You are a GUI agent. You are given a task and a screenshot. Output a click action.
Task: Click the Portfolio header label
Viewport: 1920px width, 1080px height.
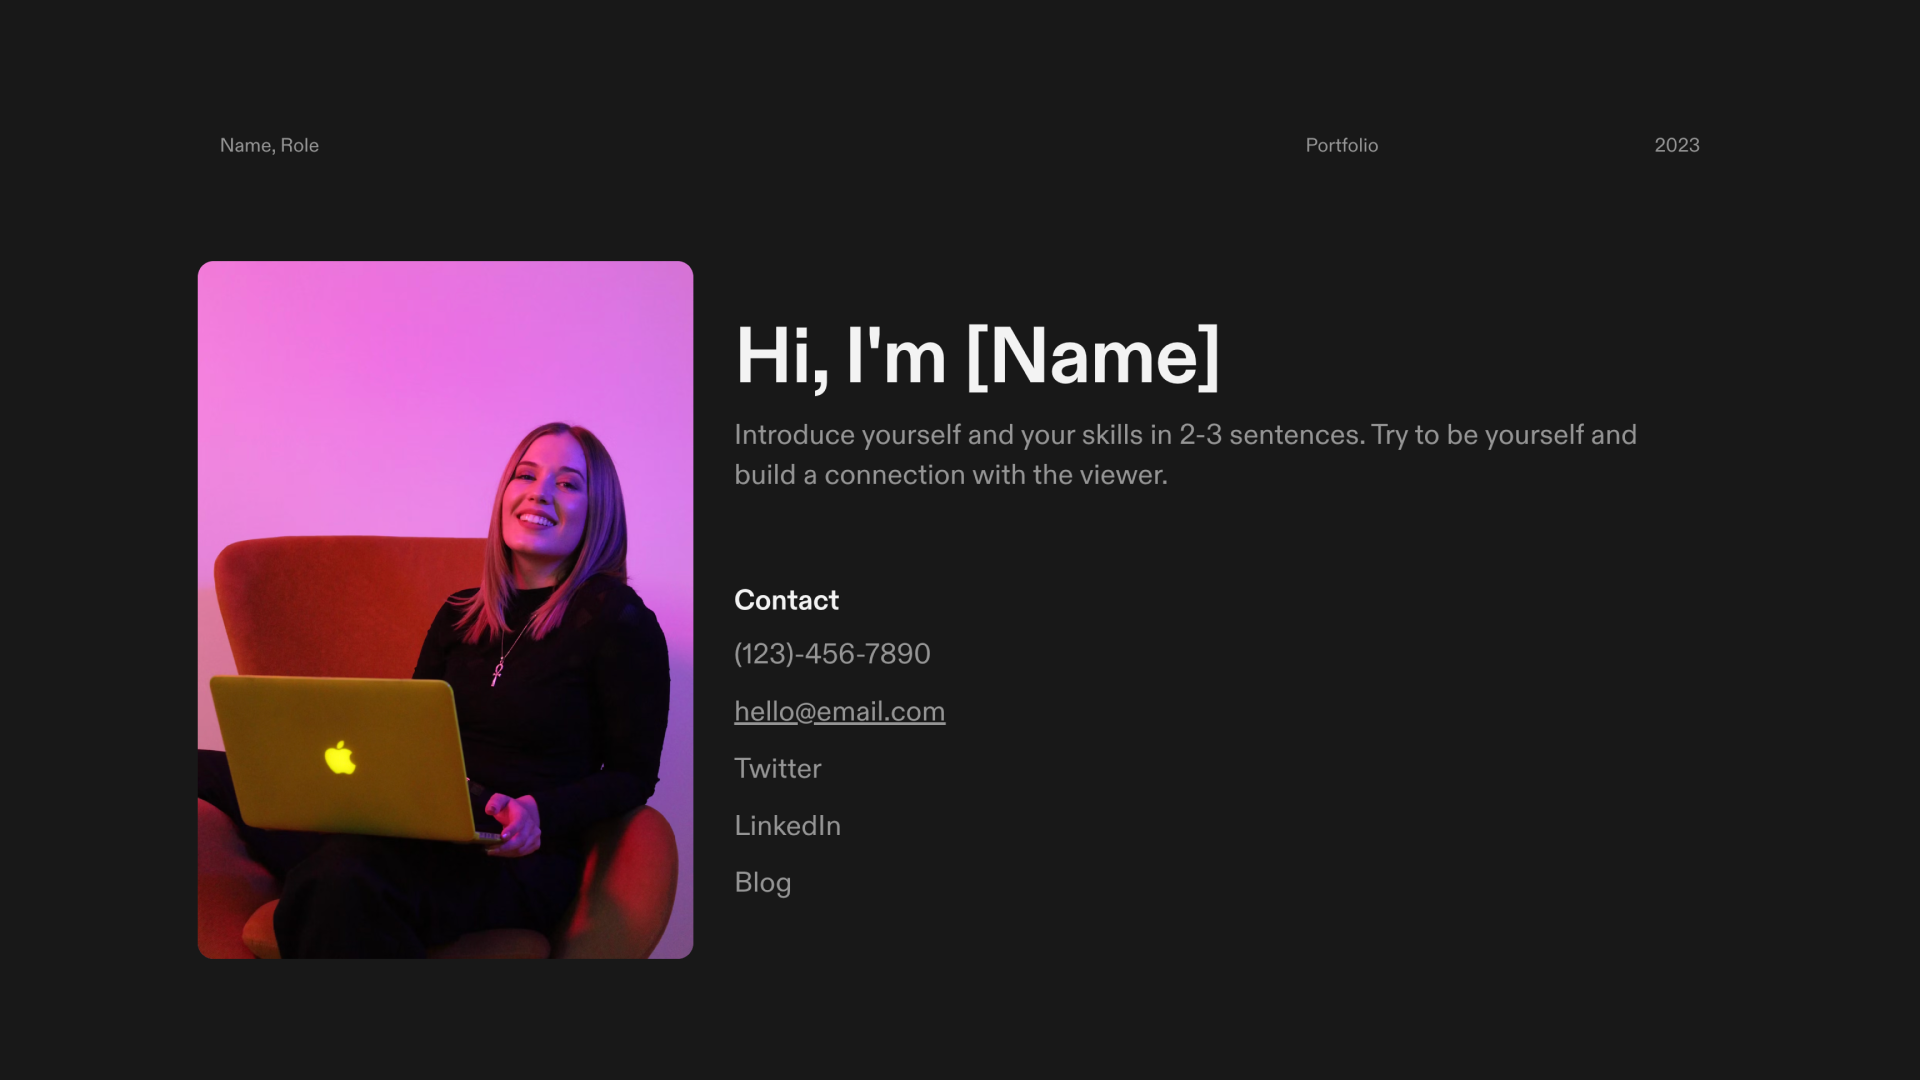1341,145
